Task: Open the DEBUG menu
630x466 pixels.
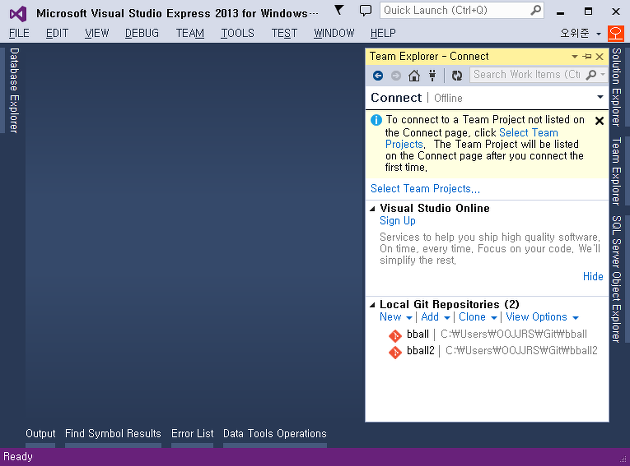Action: pos(142,33)
